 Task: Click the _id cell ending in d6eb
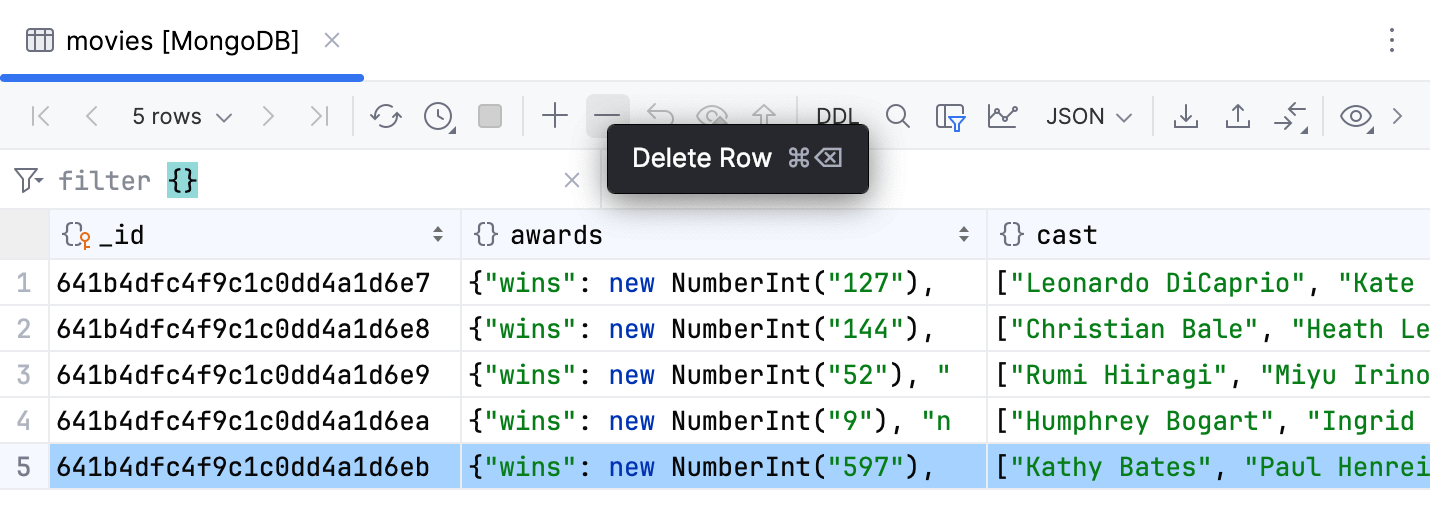point(255,467)
